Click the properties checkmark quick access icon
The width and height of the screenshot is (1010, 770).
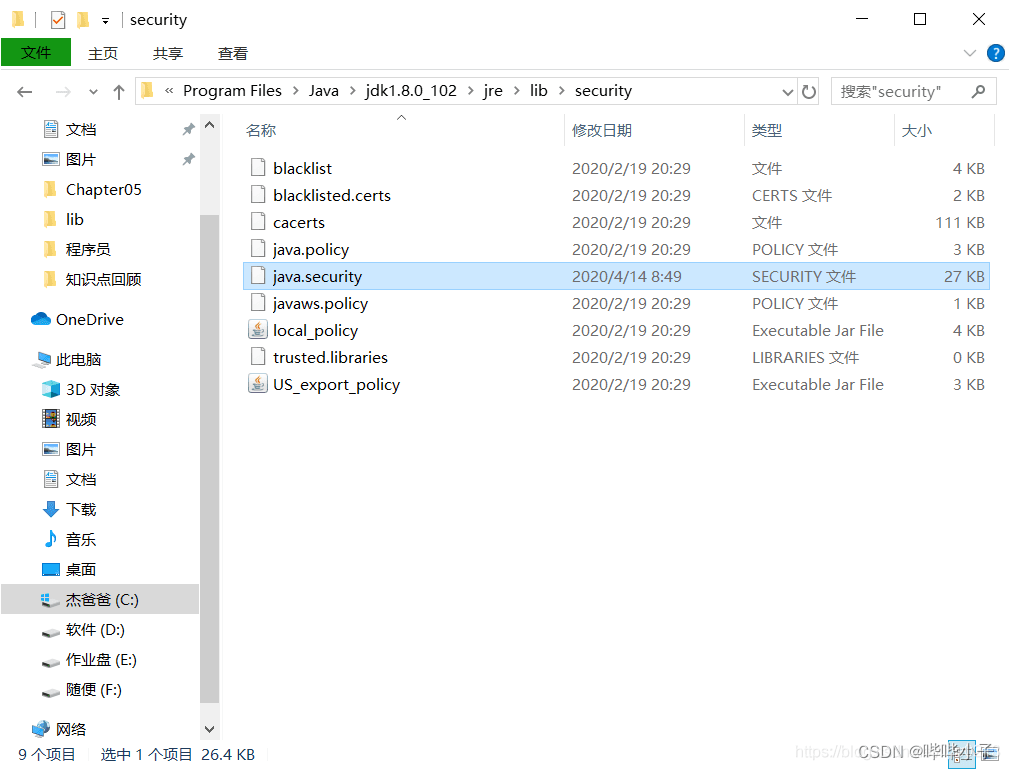point(58,20)
